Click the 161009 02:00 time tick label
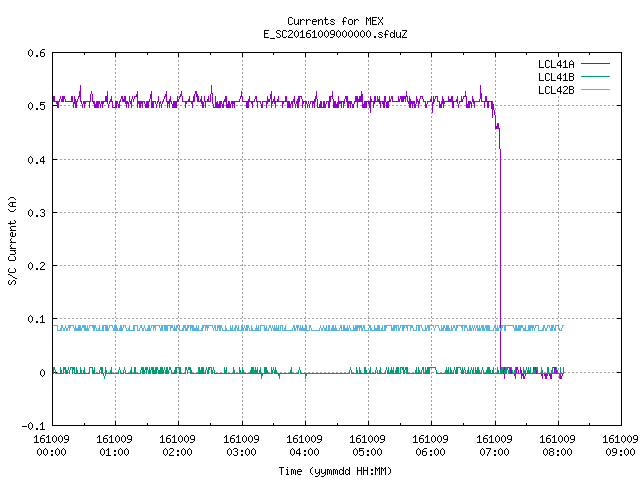This screenshot has width=640, height=480. pos(177,446)
